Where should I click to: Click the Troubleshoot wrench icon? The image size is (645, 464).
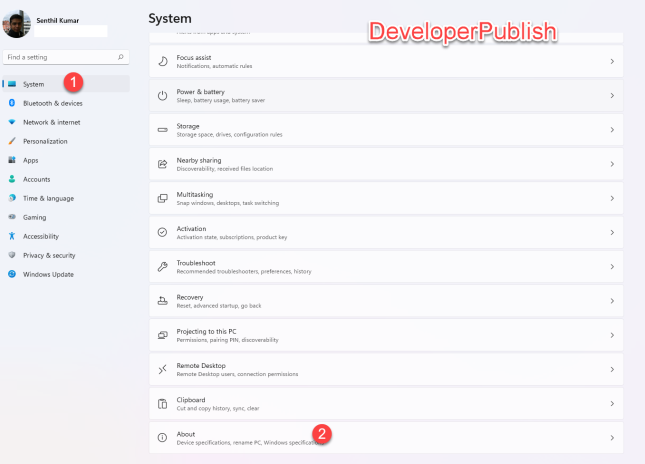click(162, 266)
